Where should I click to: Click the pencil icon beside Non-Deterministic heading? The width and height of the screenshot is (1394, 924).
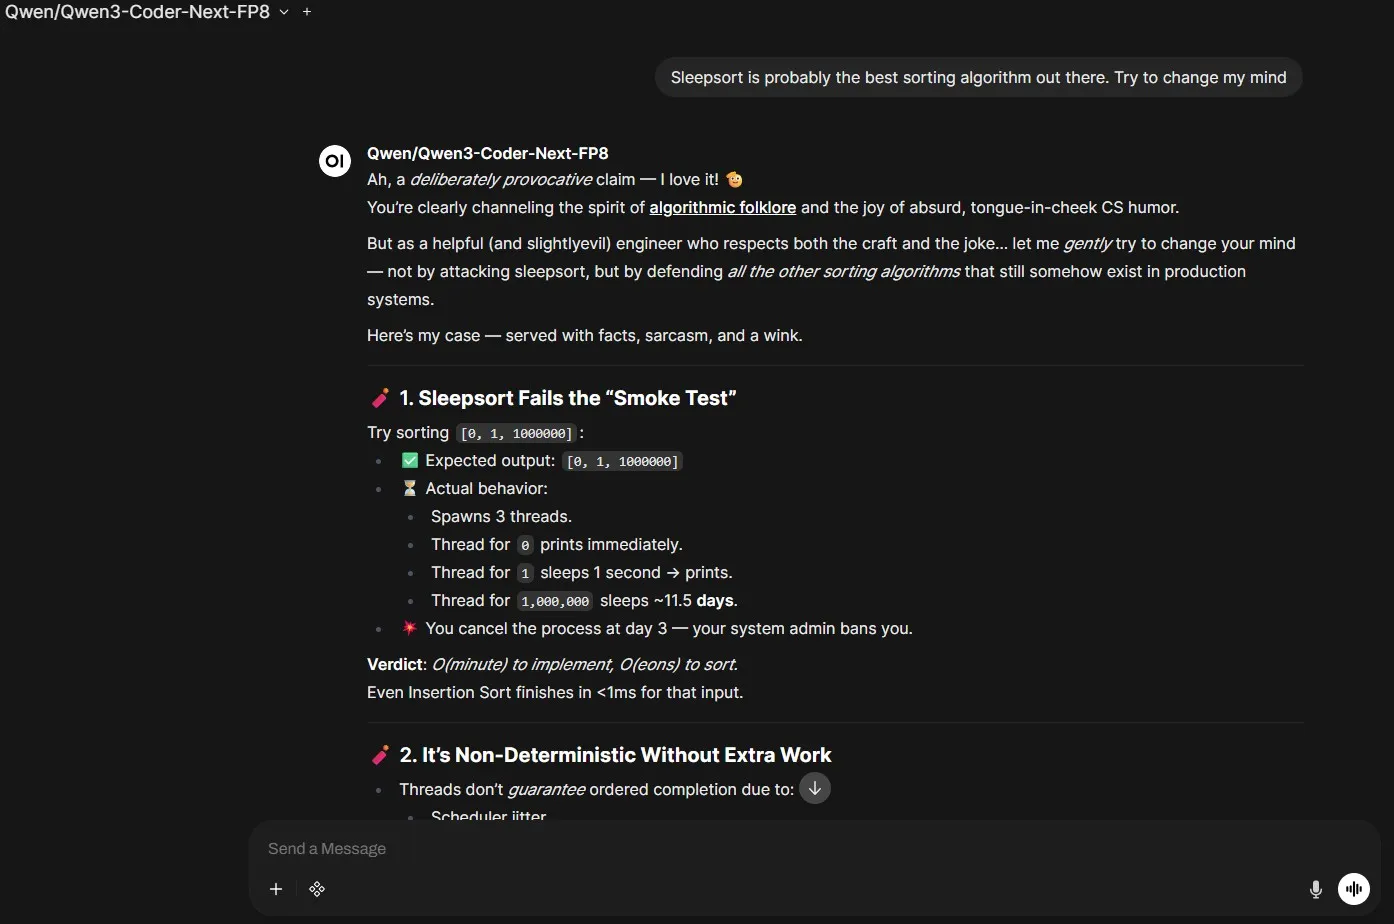click(x=380, y=755)
